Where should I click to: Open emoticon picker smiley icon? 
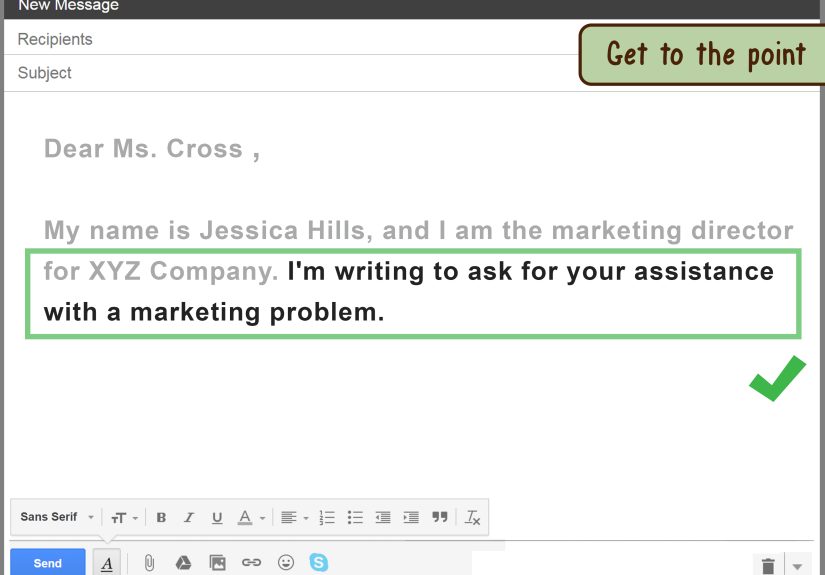(286, 562)
